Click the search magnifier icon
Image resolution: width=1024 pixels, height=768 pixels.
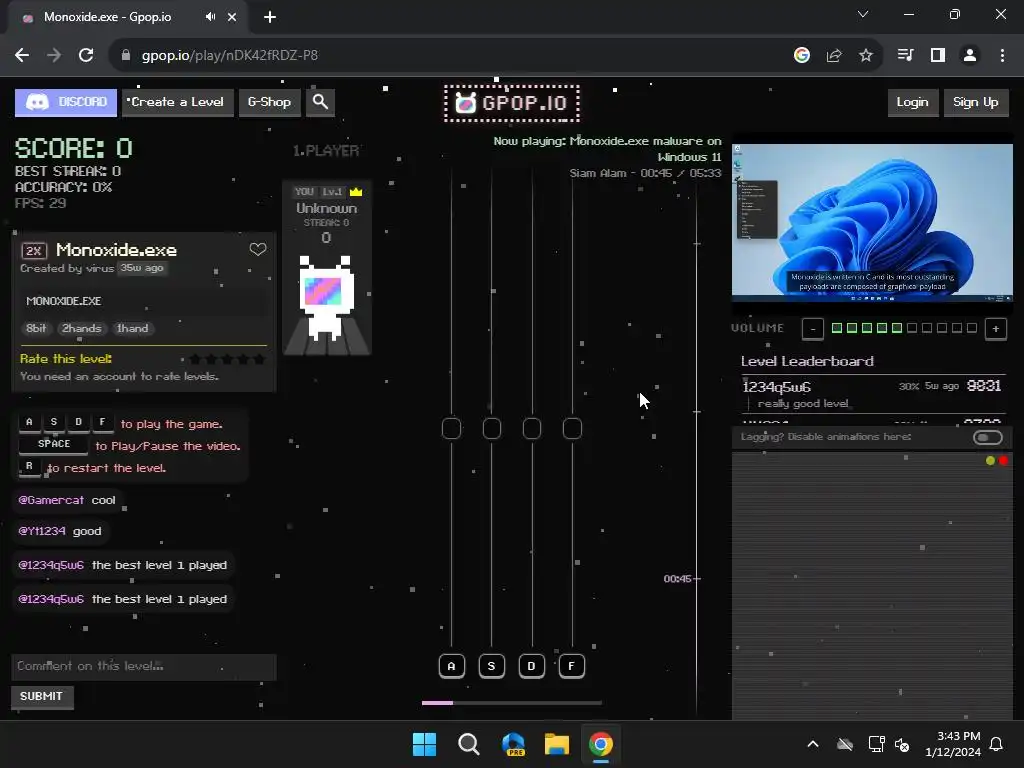pos(320,103)
